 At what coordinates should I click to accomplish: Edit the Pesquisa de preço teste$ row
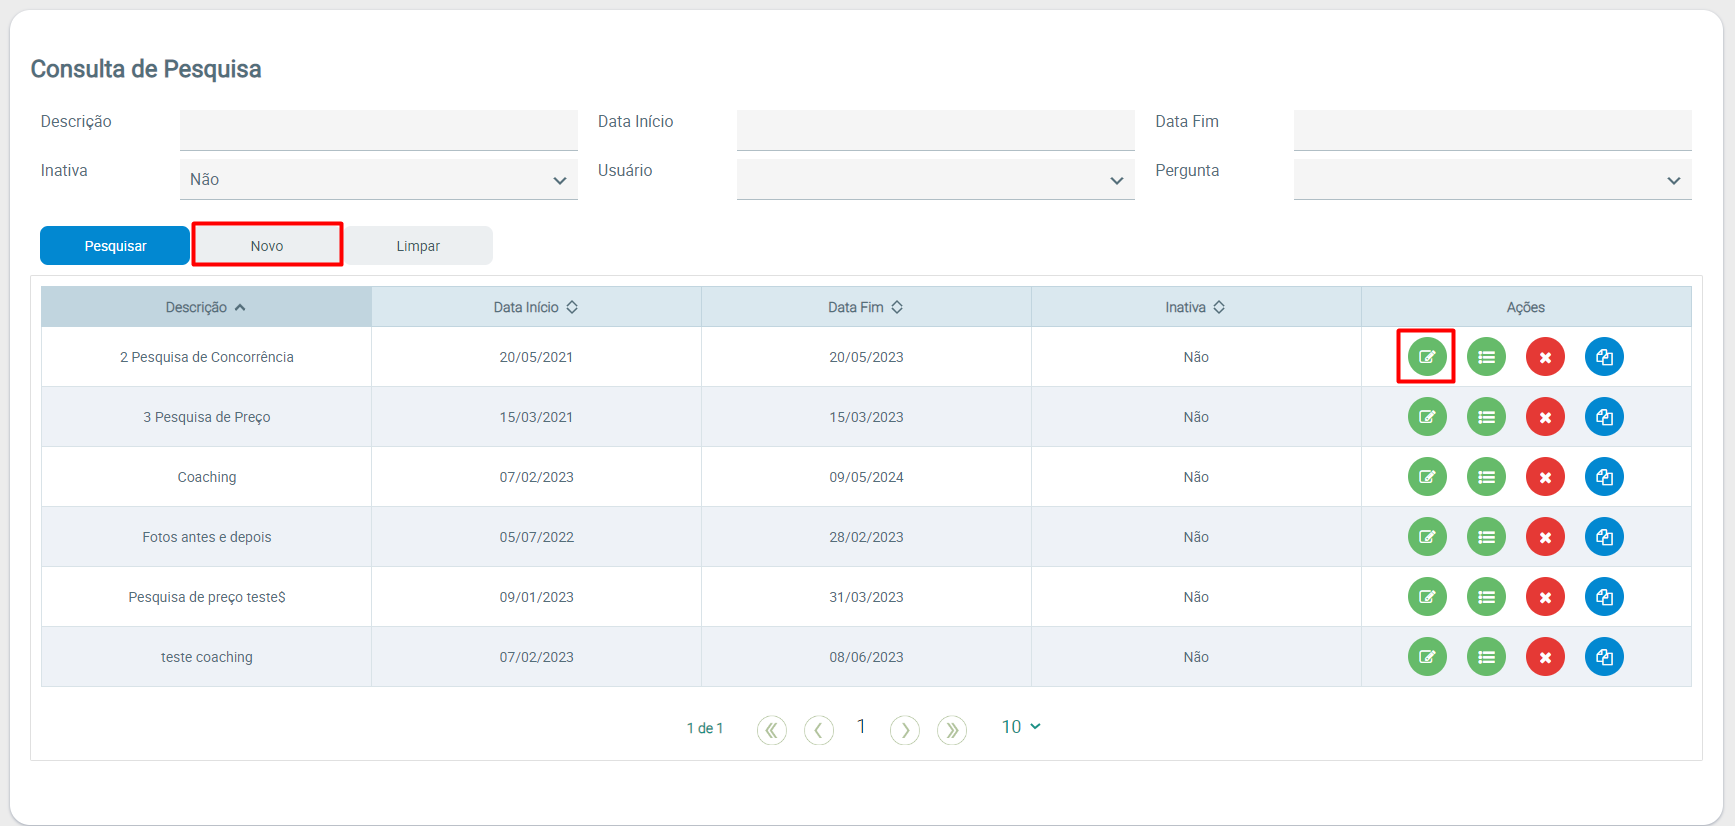click(x=1427, y=597)
